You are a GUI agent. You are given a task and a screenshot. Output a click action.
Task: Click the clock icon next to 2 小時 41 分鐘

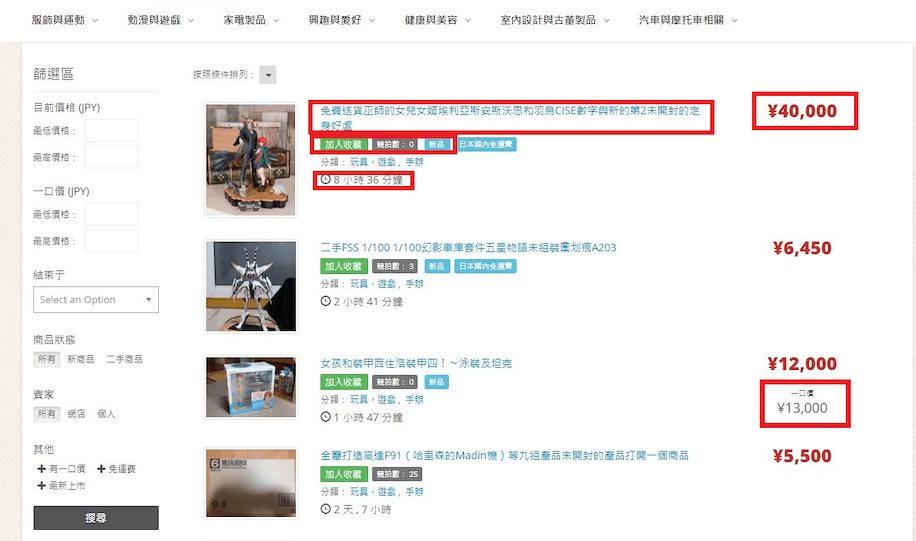point(325,301)
